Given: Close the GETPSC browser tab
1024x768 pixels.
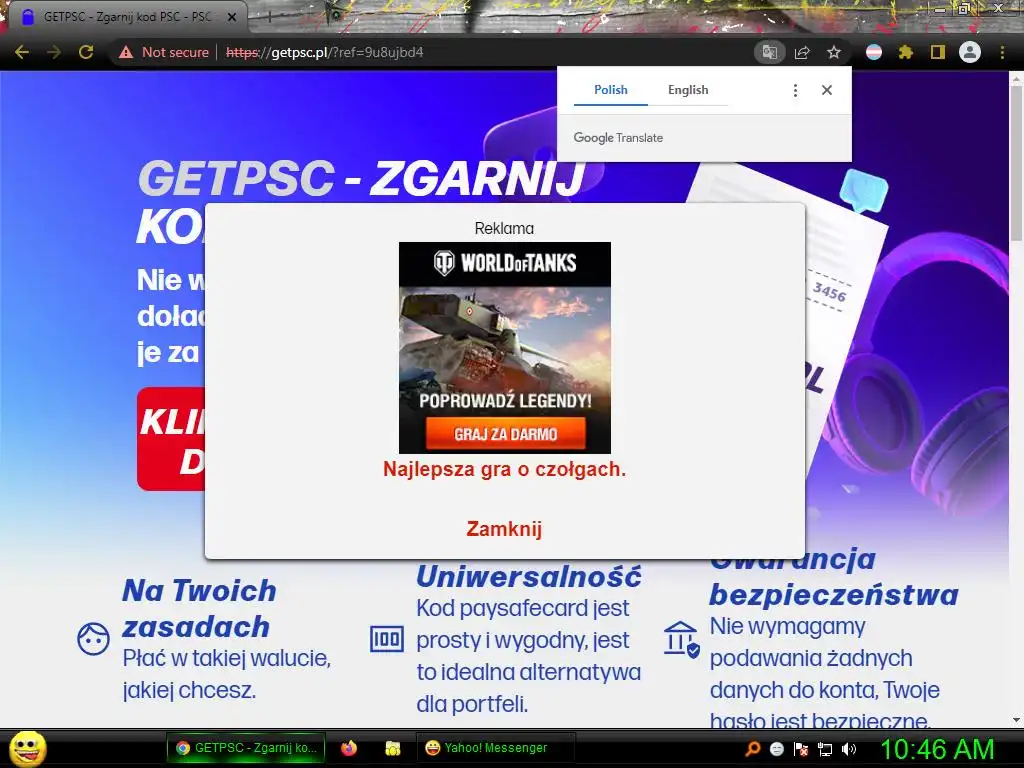Looking at the screenshot, I should [231, 17].
